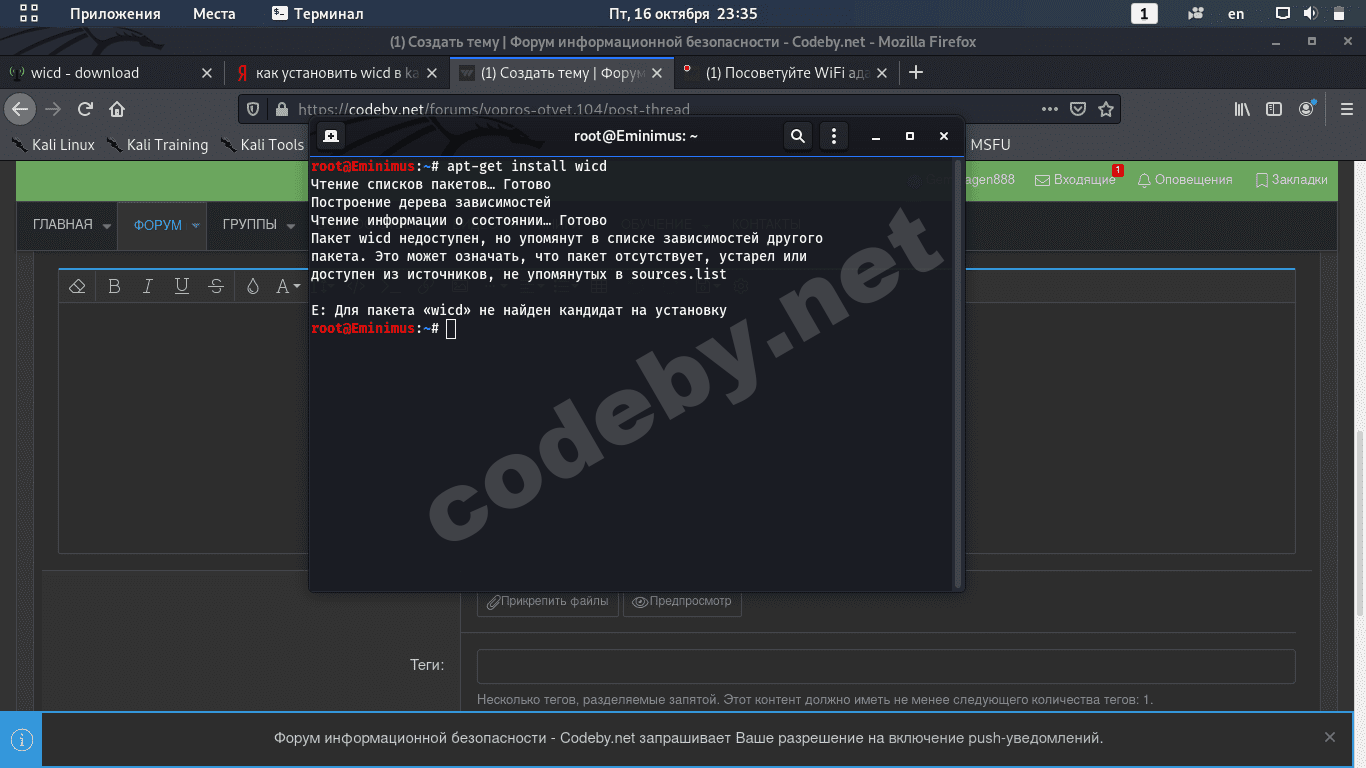Click the eraser remove-formatting icon
The height and width of the screenshot is (768, 1366).
coord(77,287)
